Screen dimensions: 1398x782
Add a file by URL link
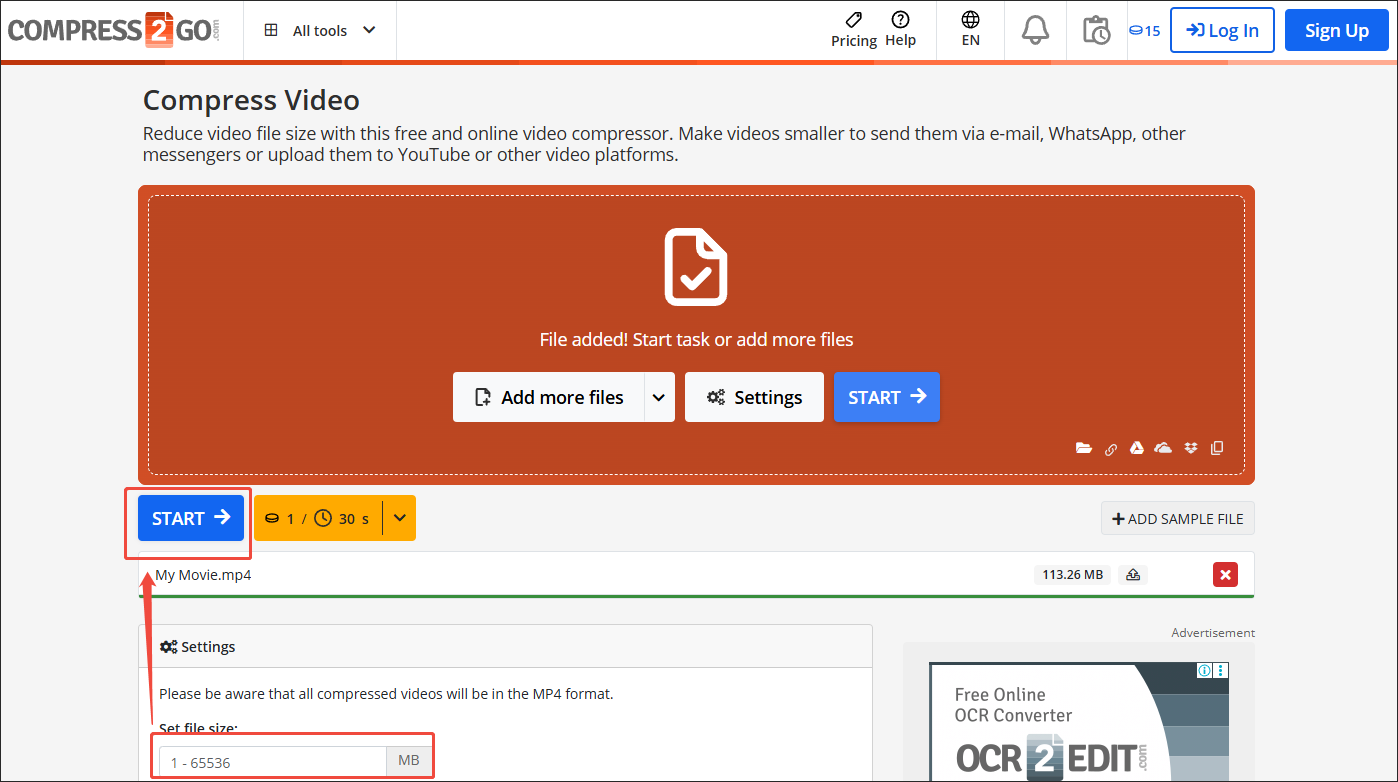[1110, 448]
